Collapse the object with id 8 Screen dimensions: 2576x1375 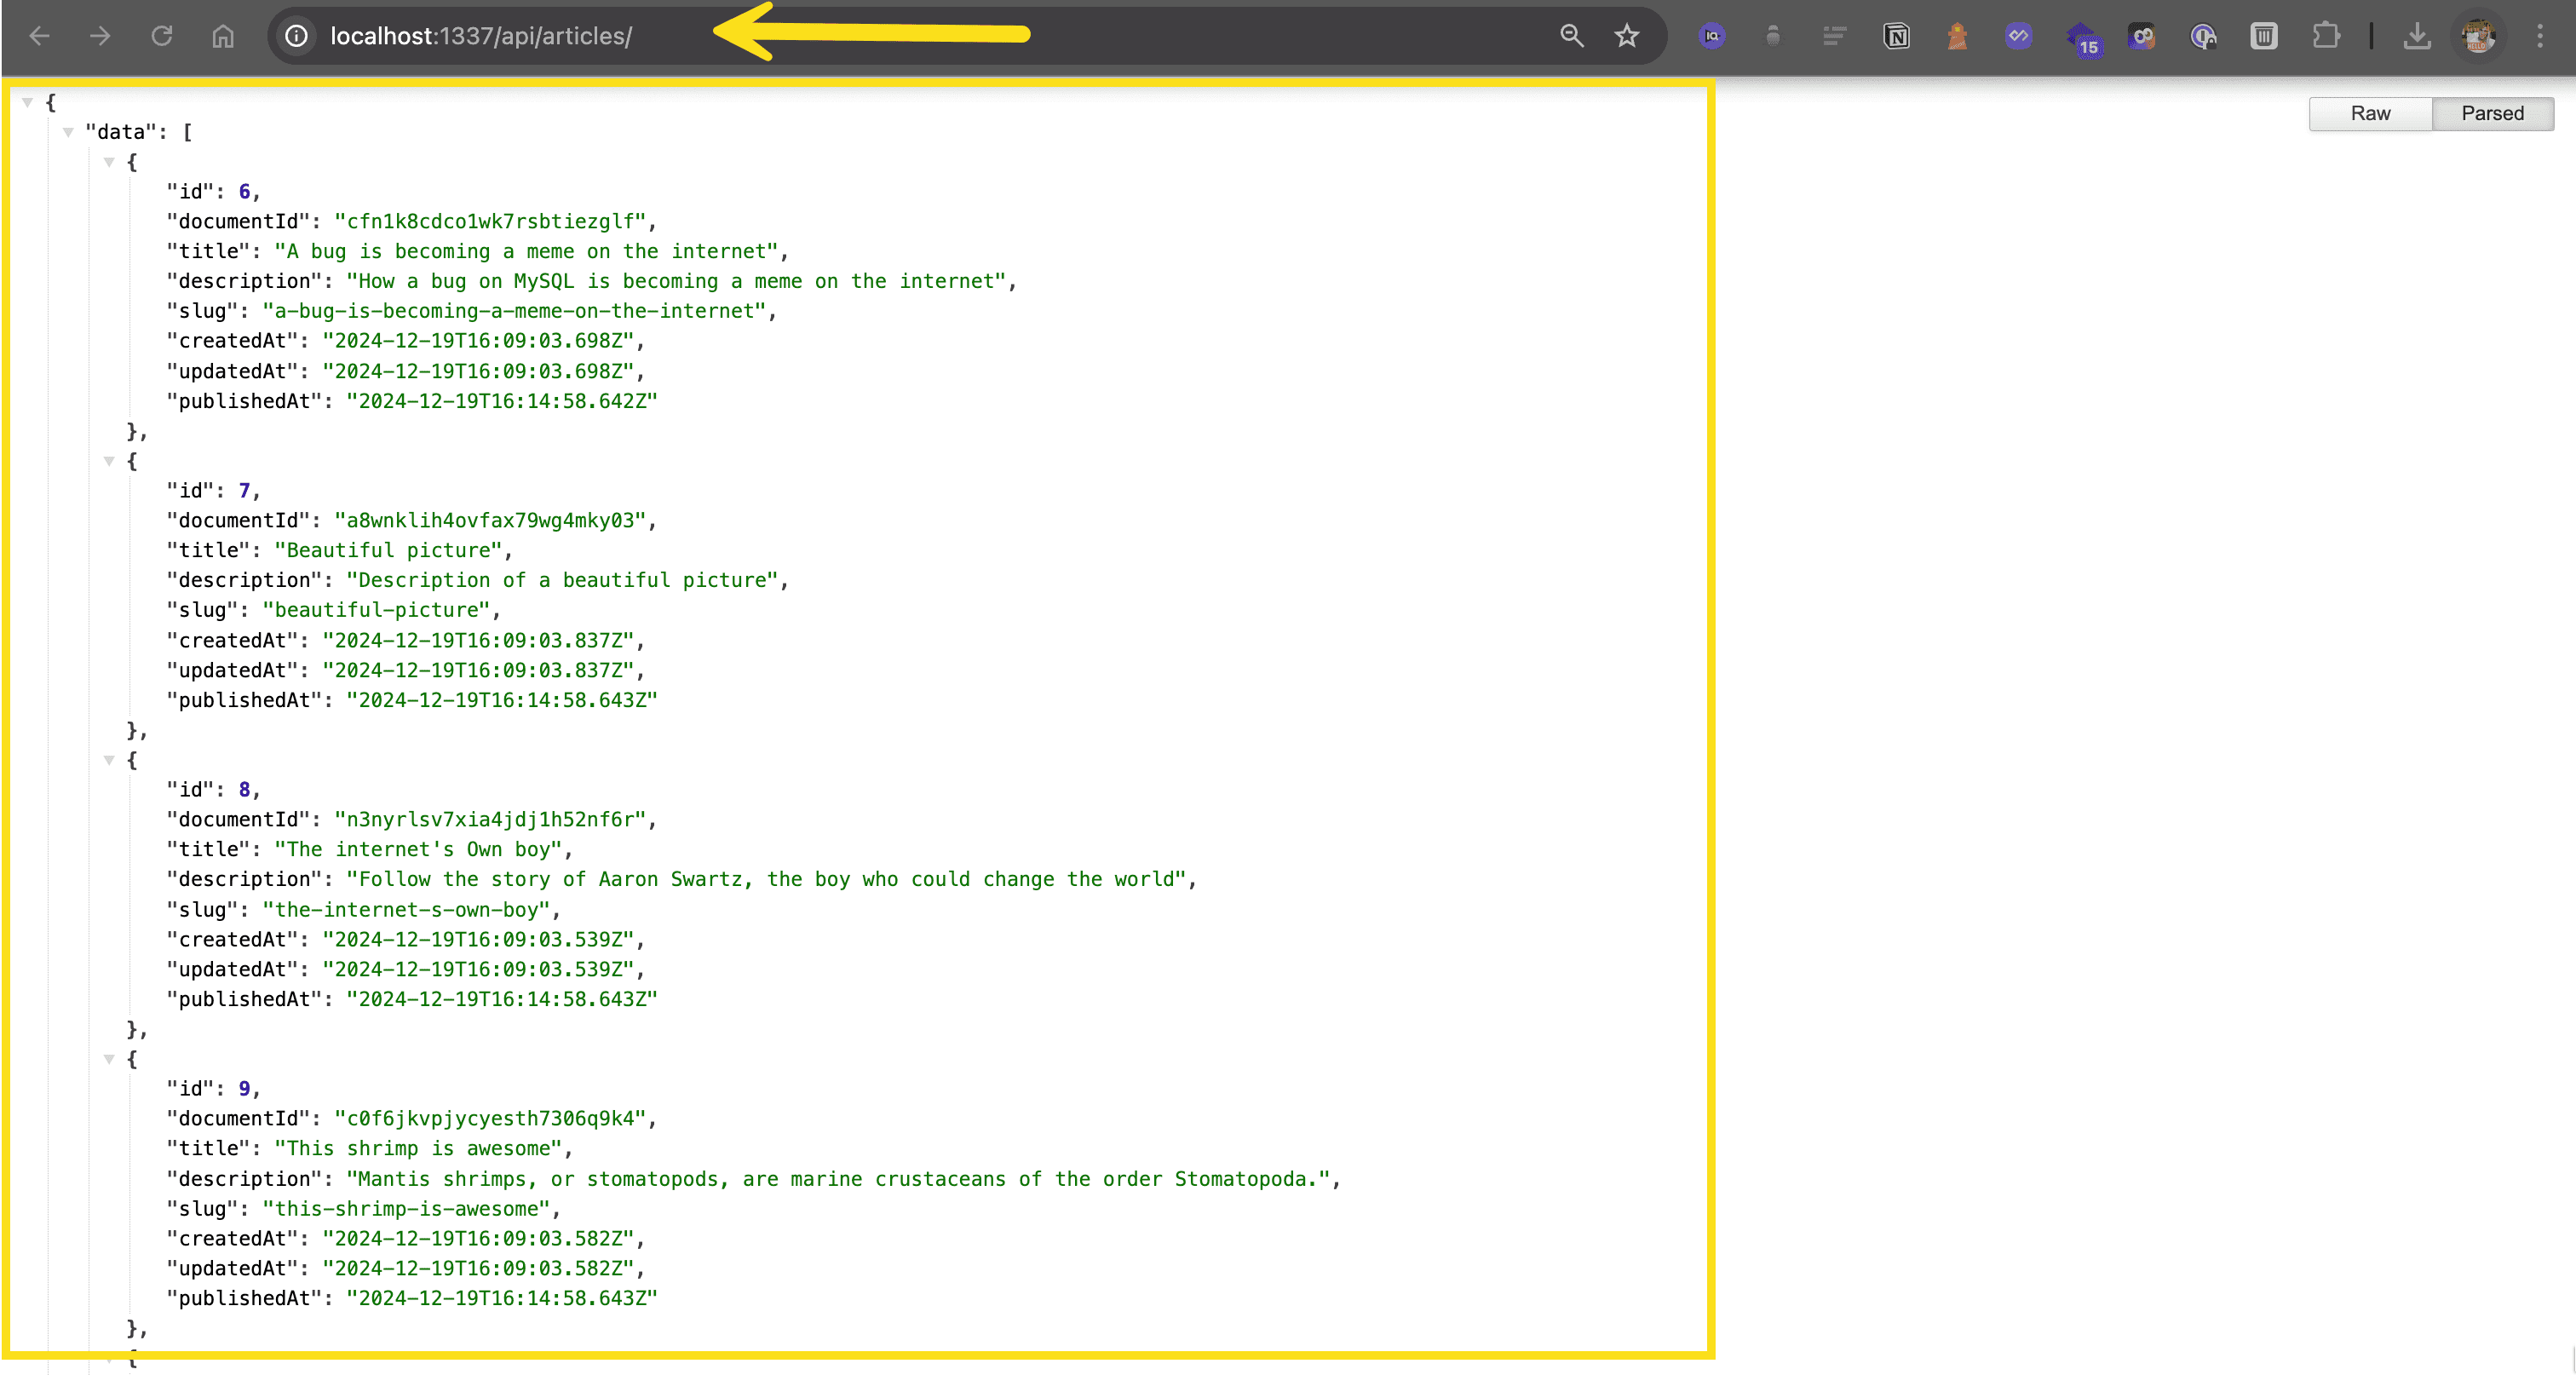click(109, 760)
